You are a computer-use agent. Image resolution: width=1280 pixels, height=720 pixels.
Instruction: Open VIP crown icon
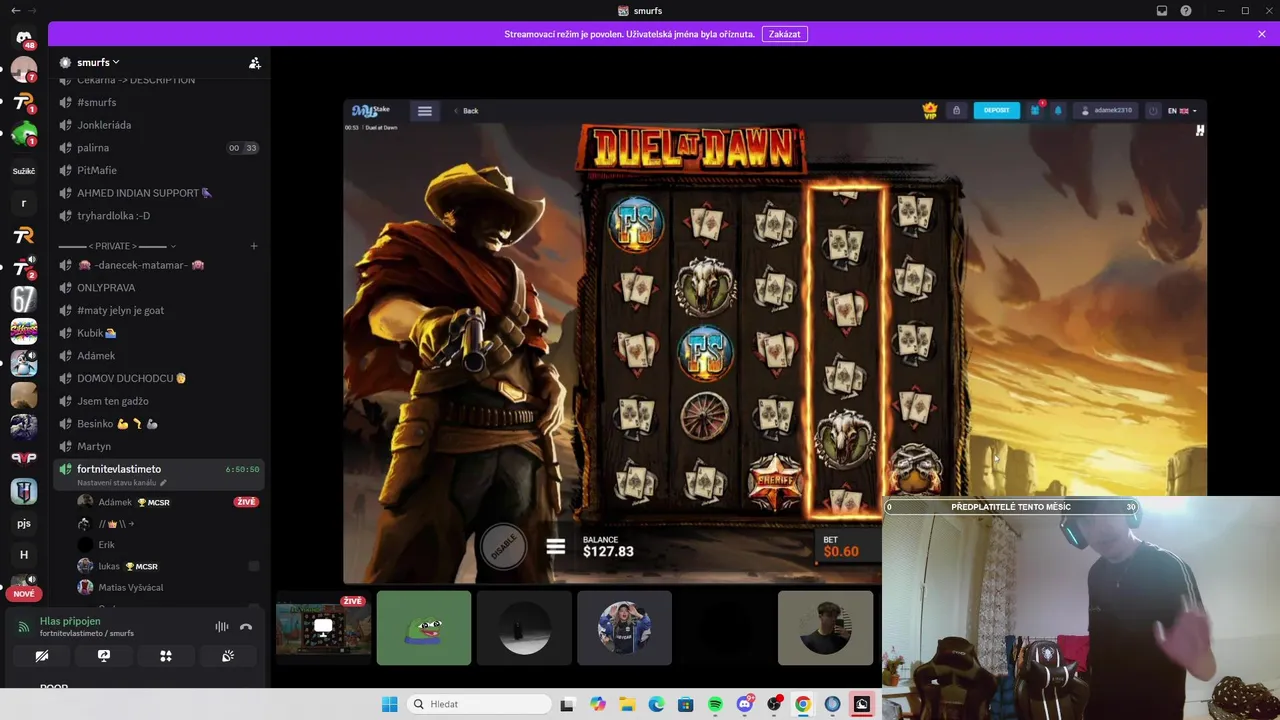click(931, 110)
